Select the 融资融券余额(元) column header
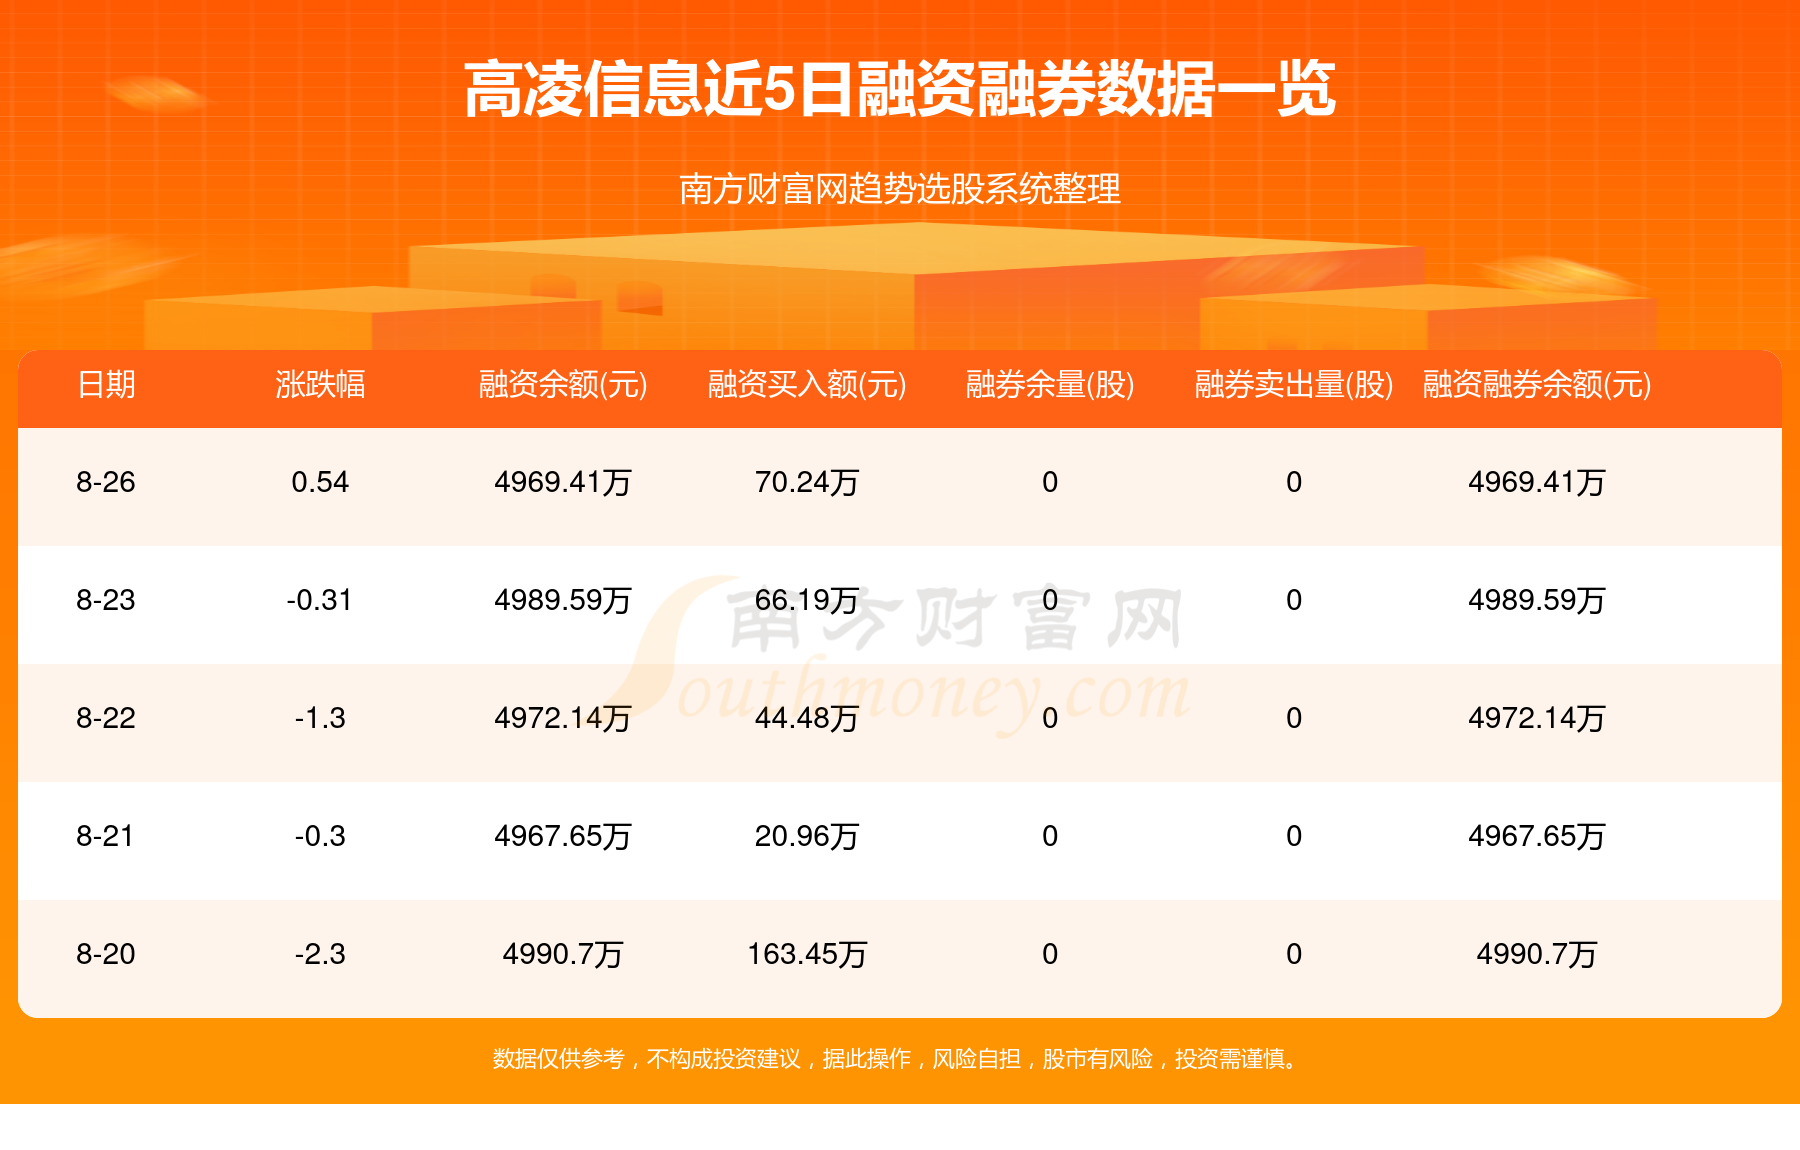Image resolution: width=1800 pixels, height=1150 pixels. tap(1537, 384)
